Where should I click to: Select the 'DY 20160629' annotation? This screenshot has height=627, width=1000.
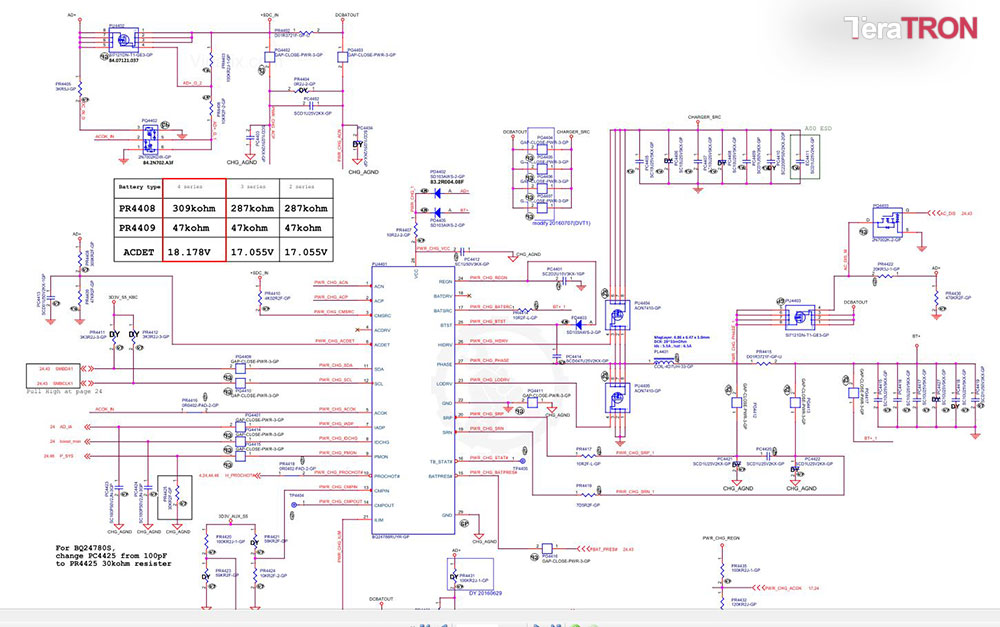tap(485, 593)
